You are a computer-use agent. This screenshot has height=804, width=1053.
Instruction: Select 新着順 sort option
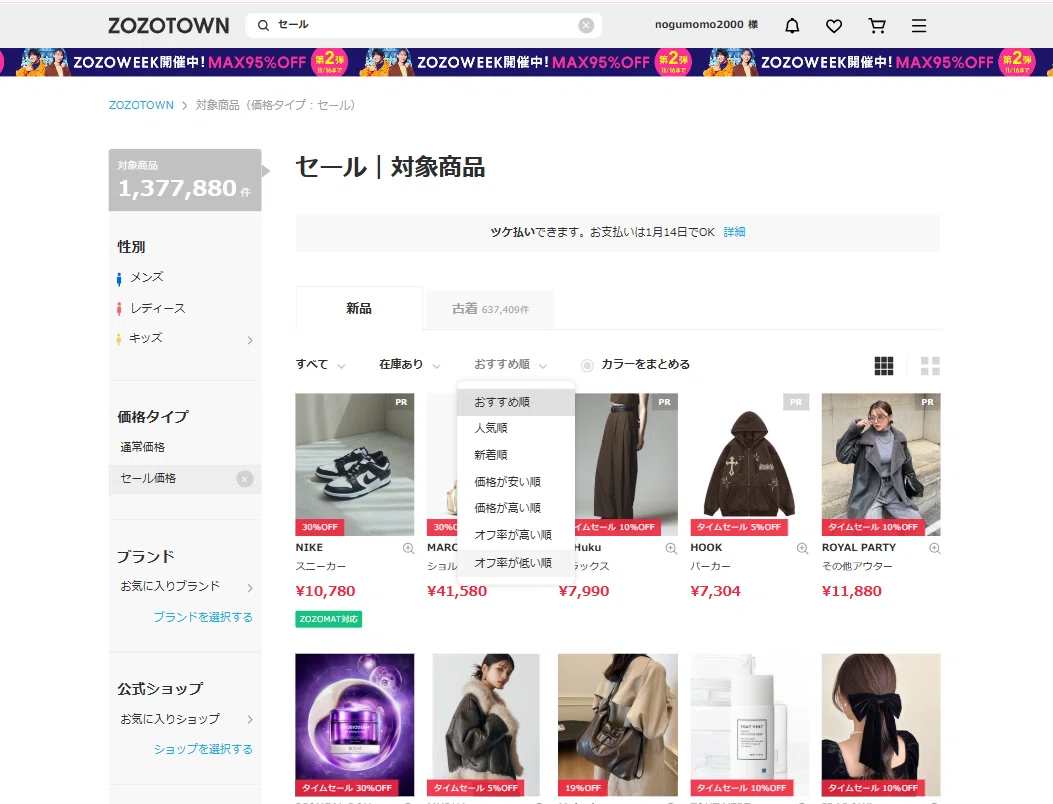pyautogui.click(x=516, y=455)
